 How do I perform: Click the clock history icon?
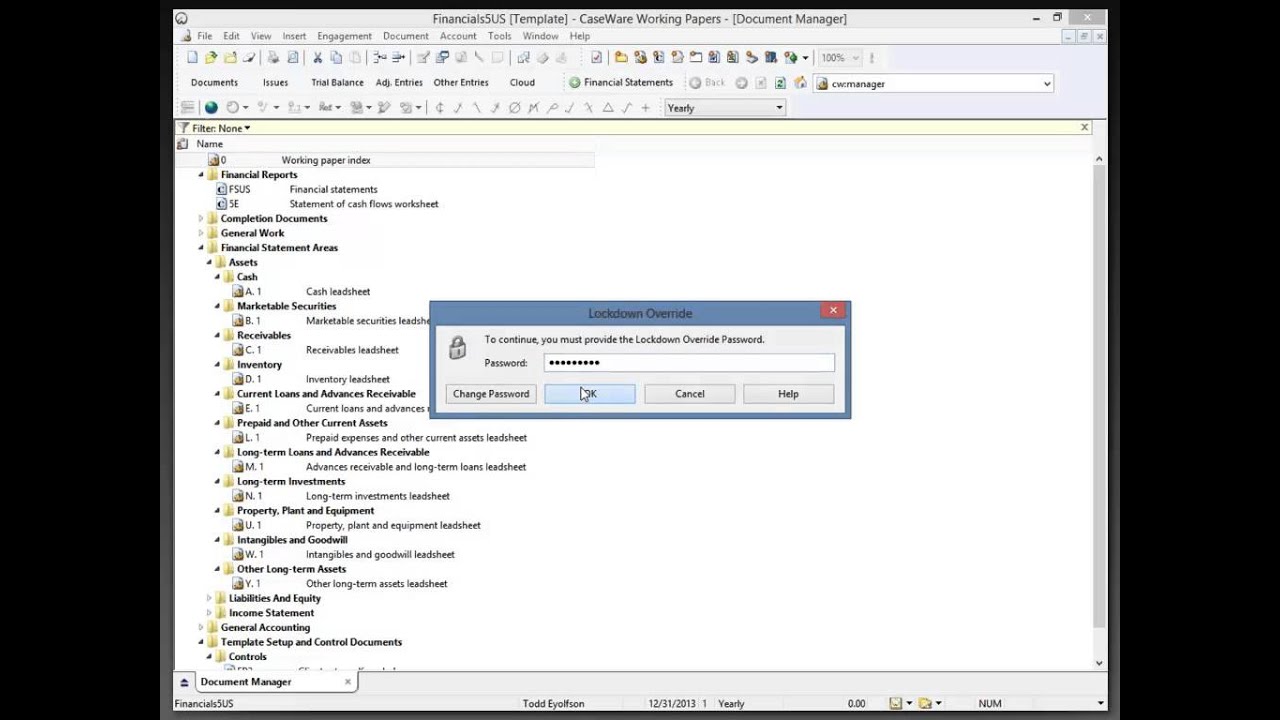coord(232,108)
